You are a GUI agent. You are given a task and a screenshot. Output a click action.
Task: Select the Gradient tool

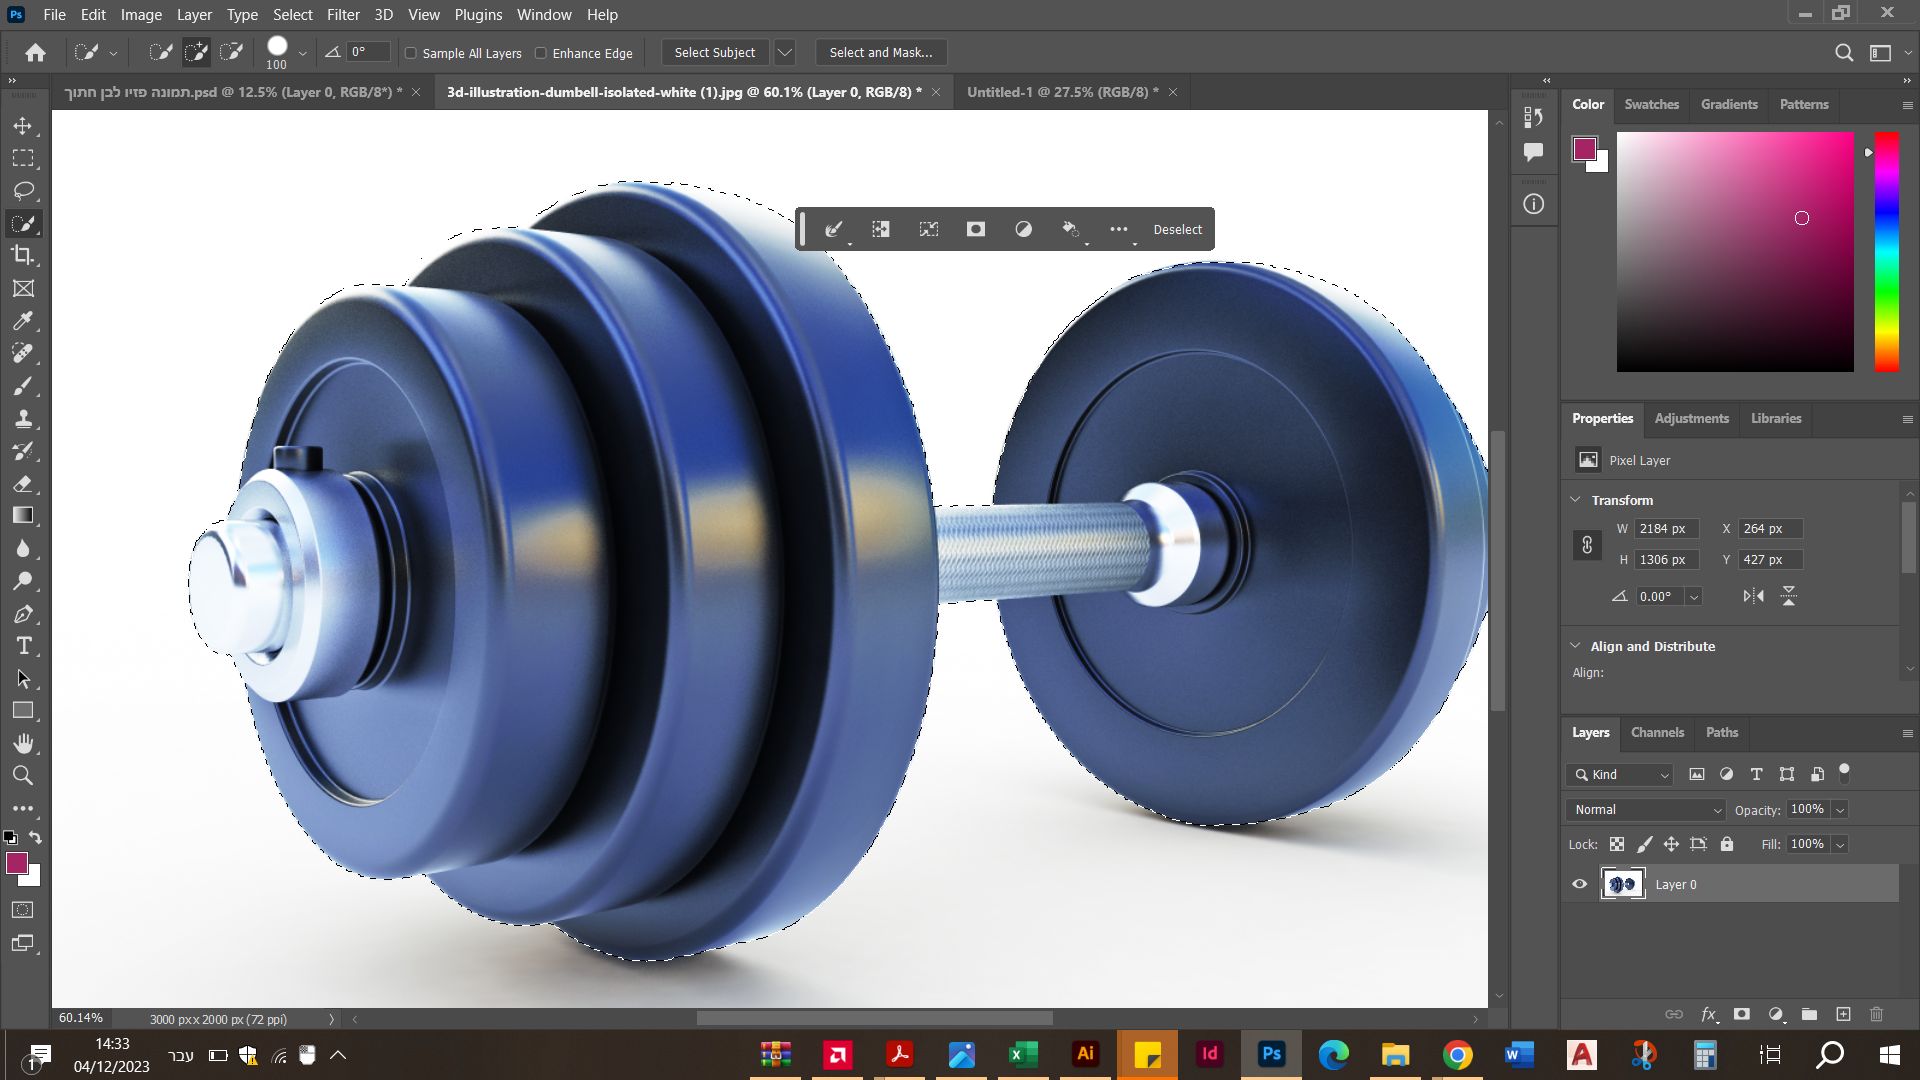click(23, 516)
